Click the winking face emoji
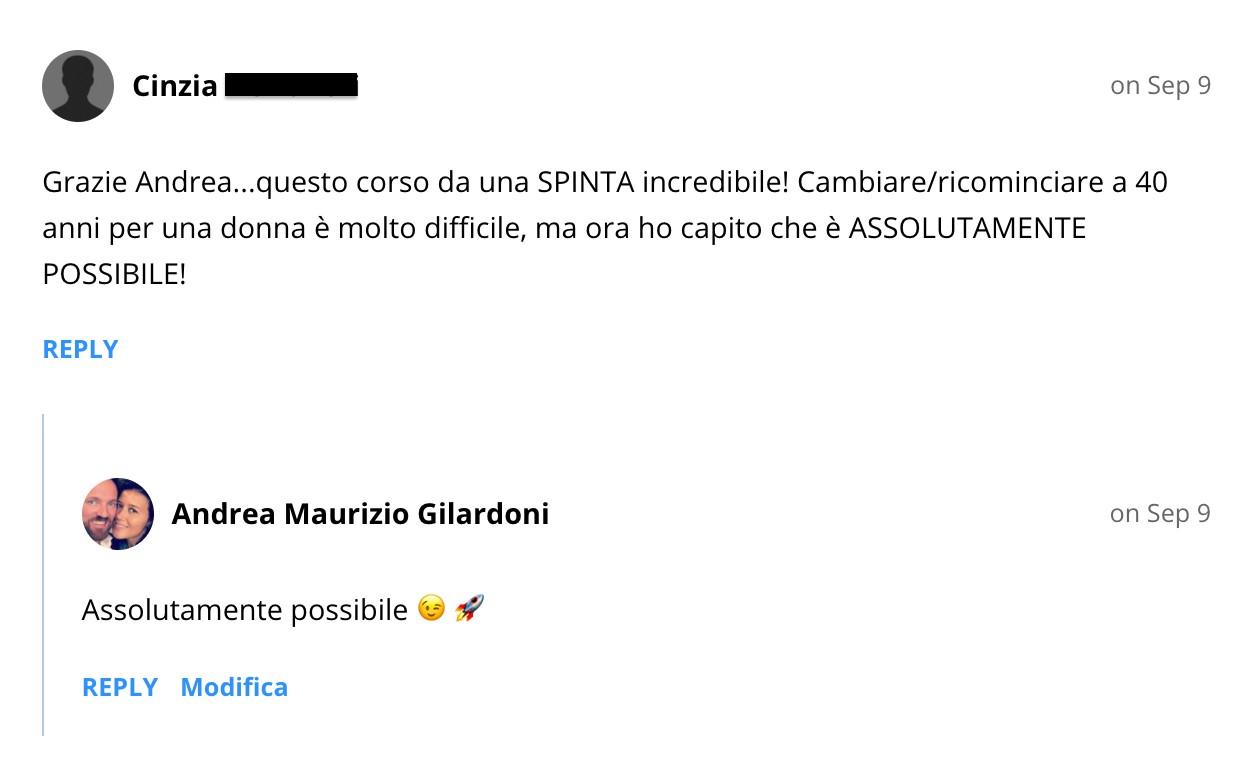This screenshot has width=1248, height=766. 431,608
